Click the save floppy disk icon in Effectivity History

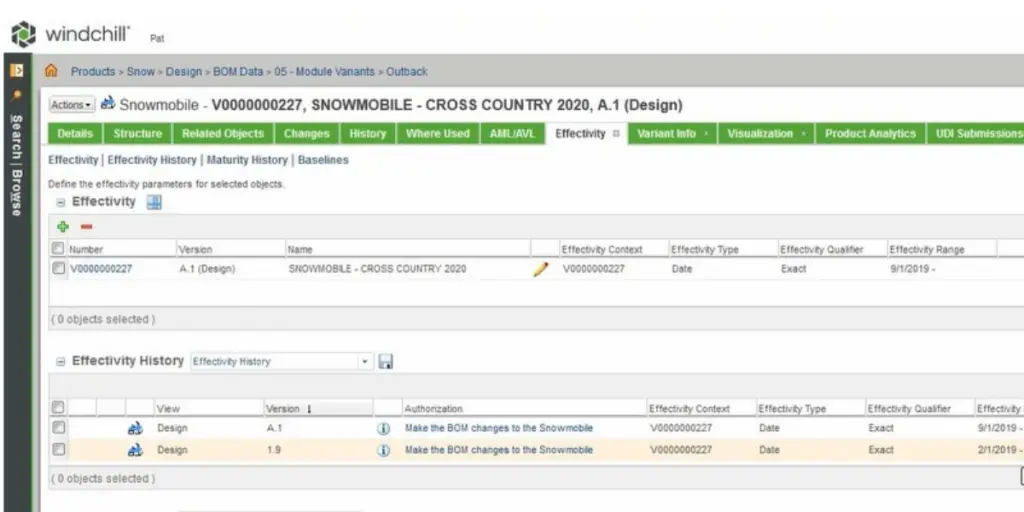385,361
